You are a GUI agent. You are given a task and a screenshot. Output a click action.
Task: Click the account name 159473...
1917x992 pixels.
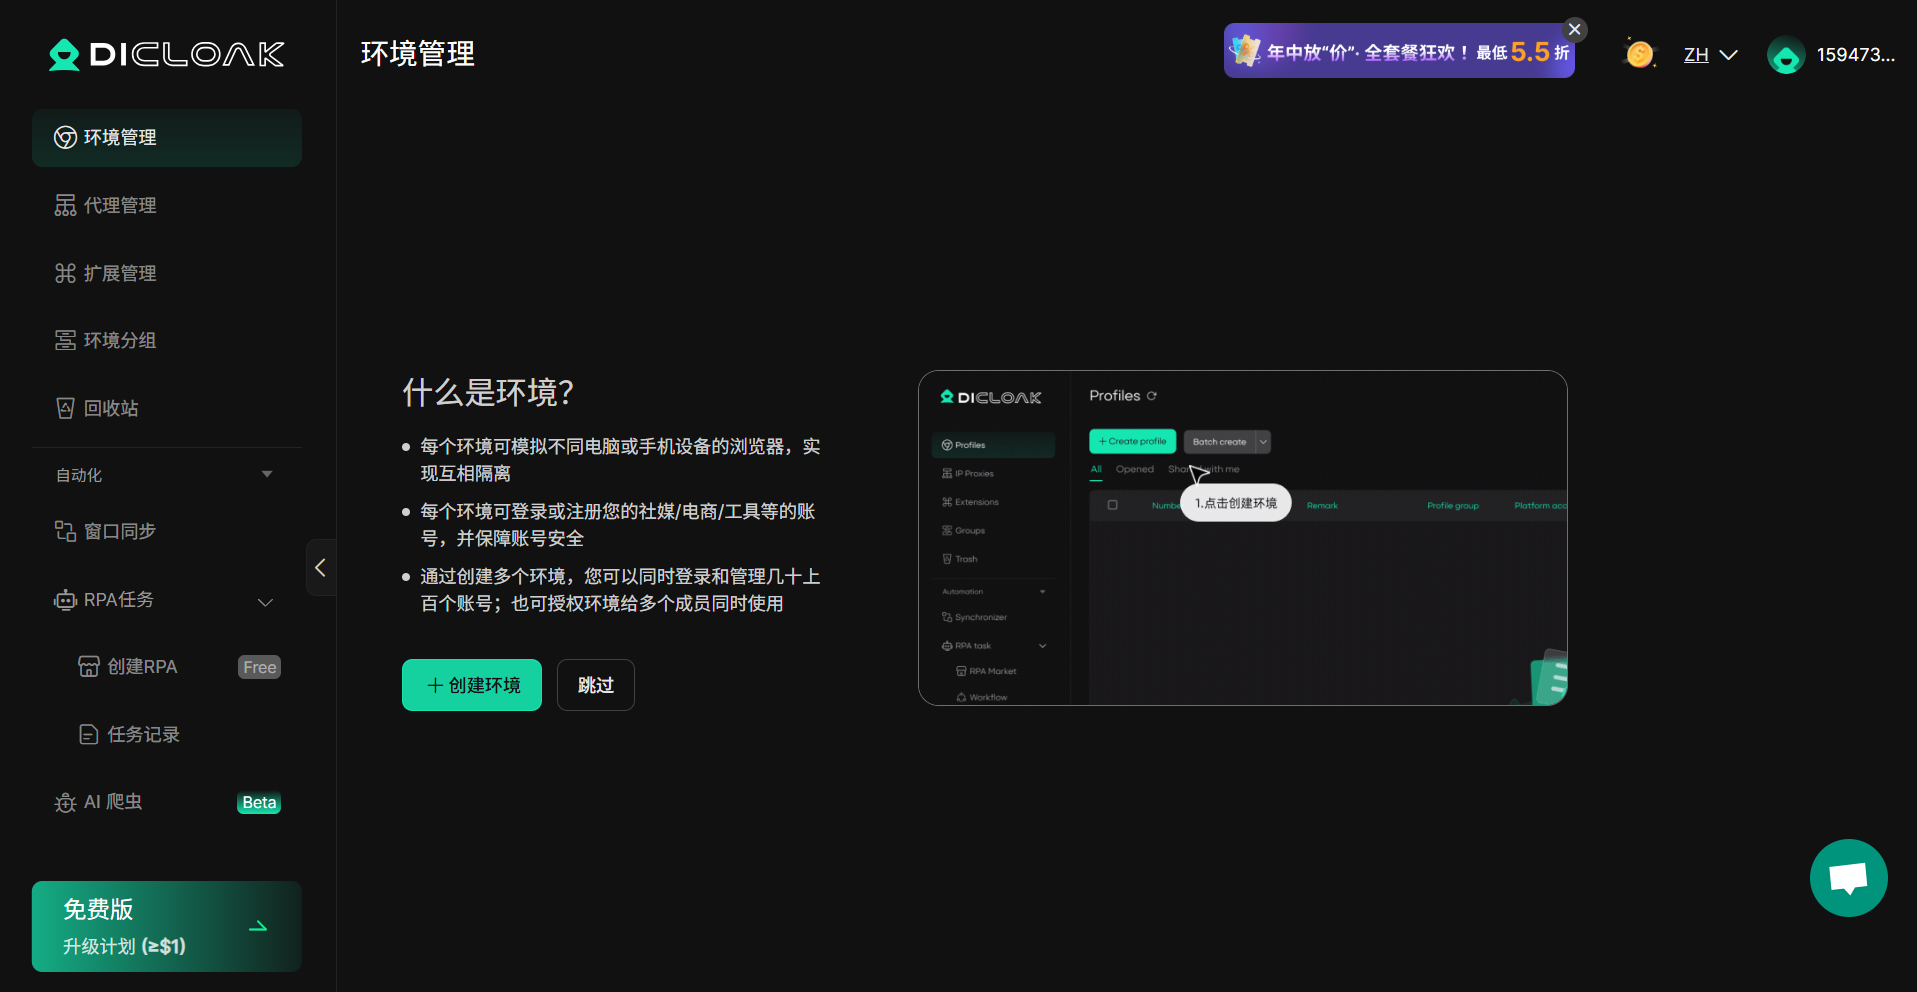pyautogui.click(x=1856, y=55)
